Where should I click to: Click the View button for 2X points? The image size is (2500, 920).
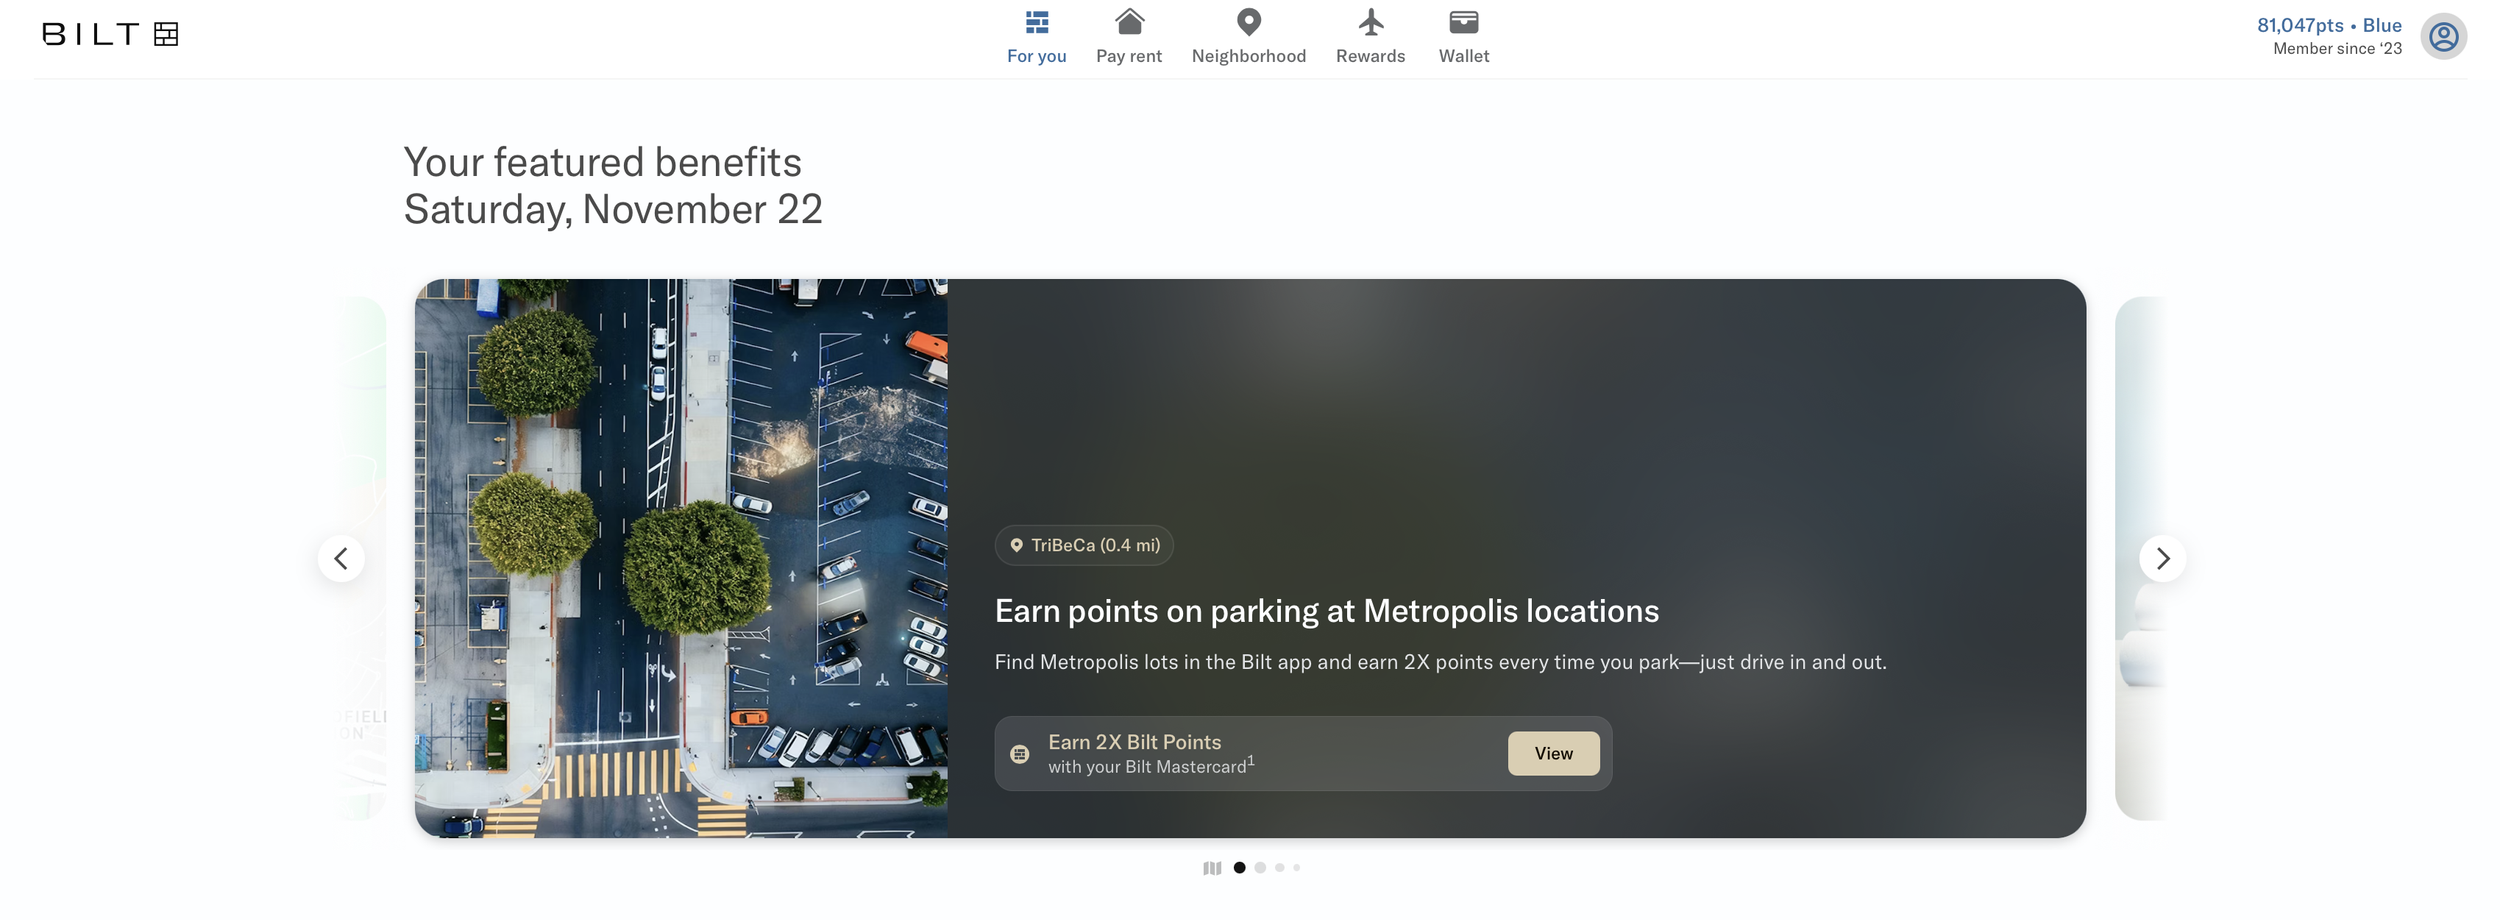point(1553,754)
